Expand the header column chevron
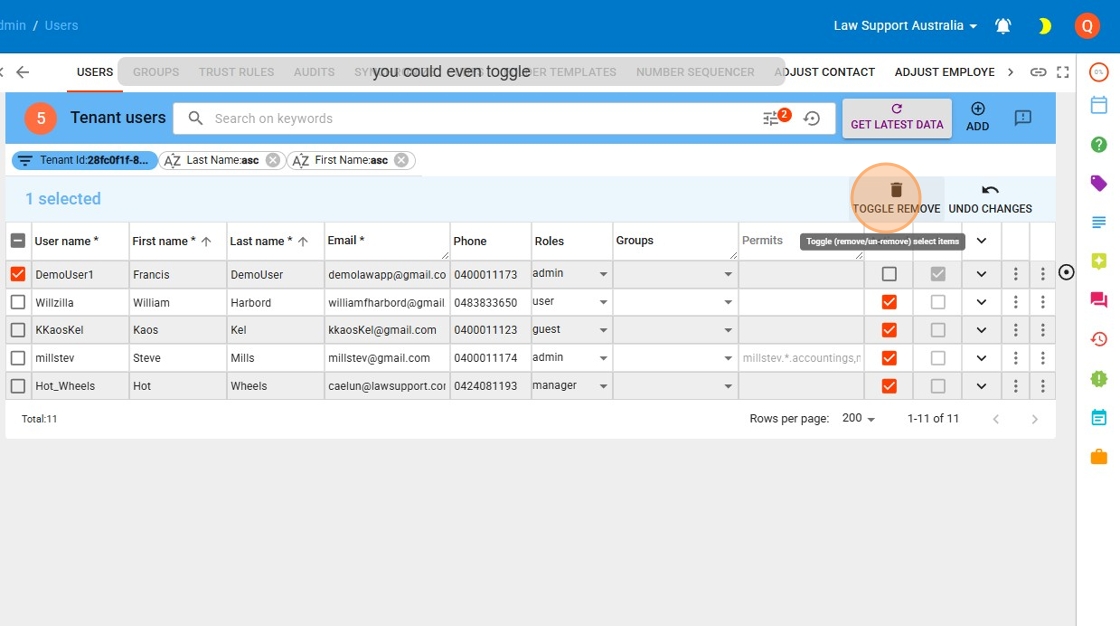Screen dimensions: 1120x626 981,241
